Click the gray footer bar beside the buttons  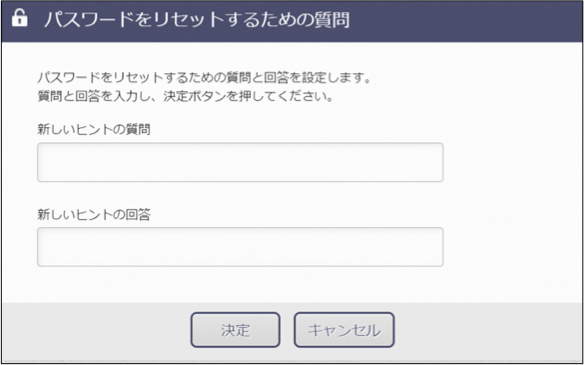tap(484, 331)
